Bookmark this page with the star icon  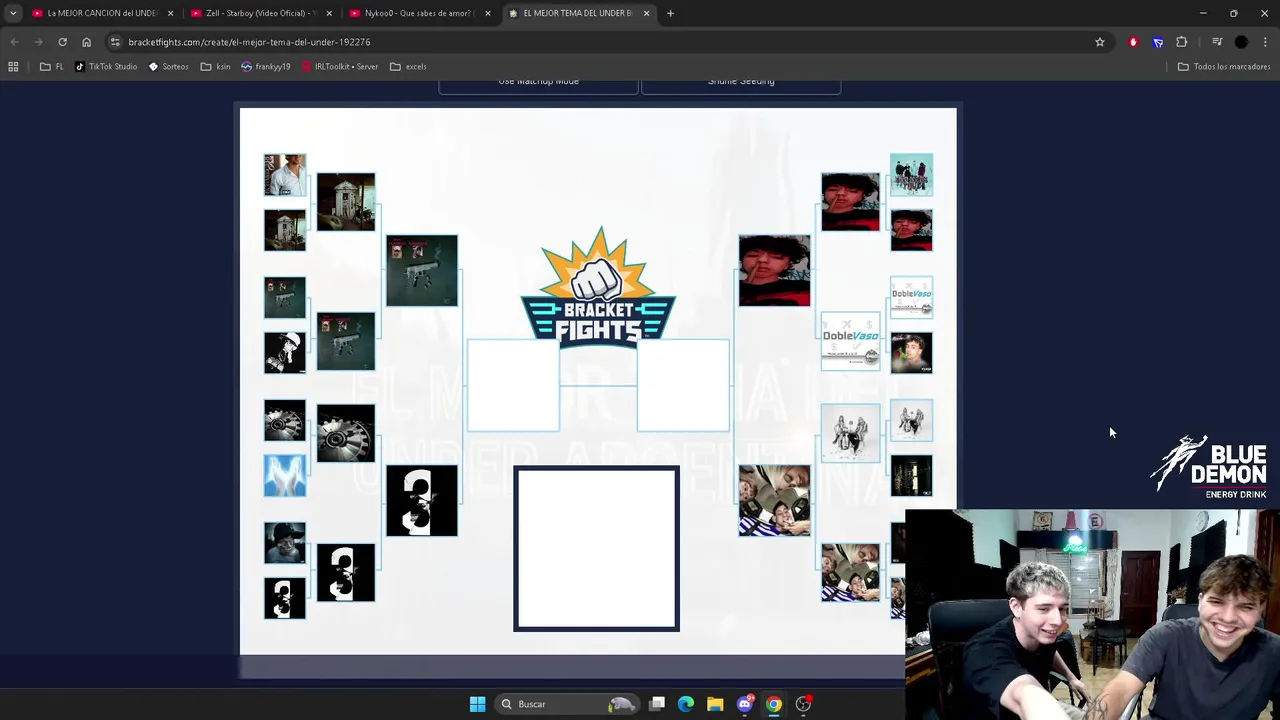click(x=1100, y=42)
